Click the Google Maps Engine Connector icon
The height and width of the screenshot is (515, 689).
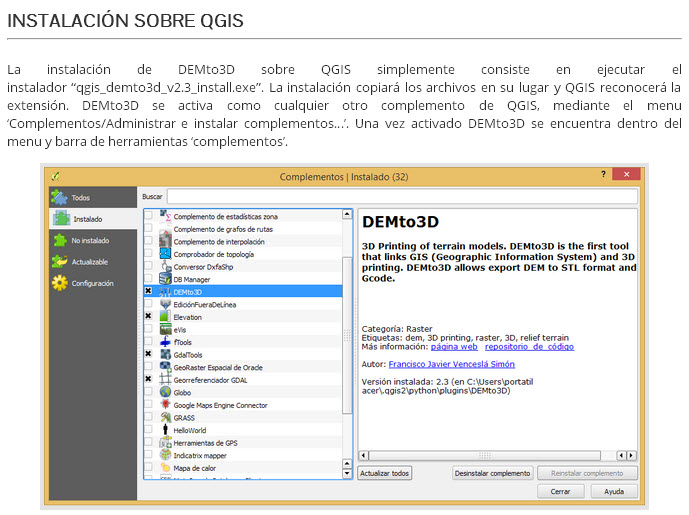(x=165, y=405)
